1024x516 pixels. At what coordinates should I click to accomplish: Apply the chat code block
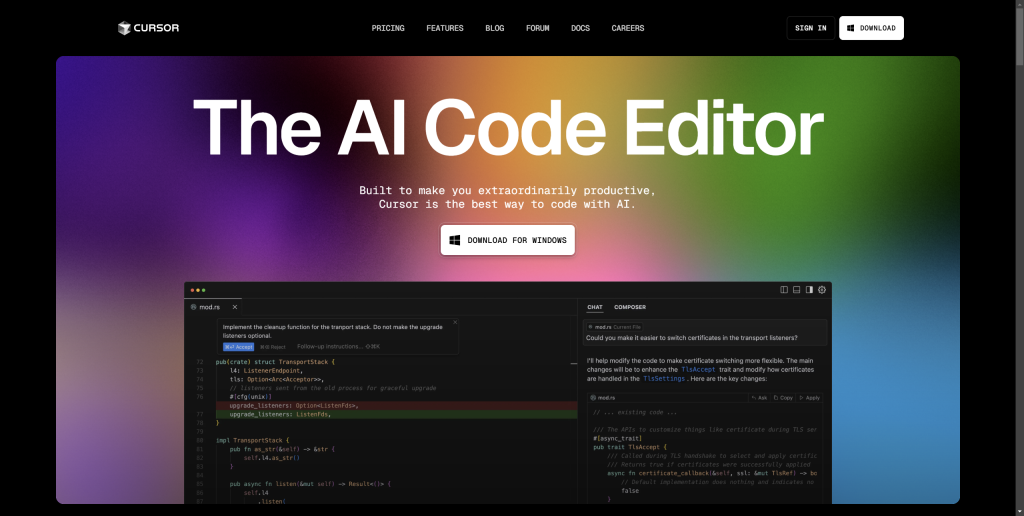click(x=810, y=397)
